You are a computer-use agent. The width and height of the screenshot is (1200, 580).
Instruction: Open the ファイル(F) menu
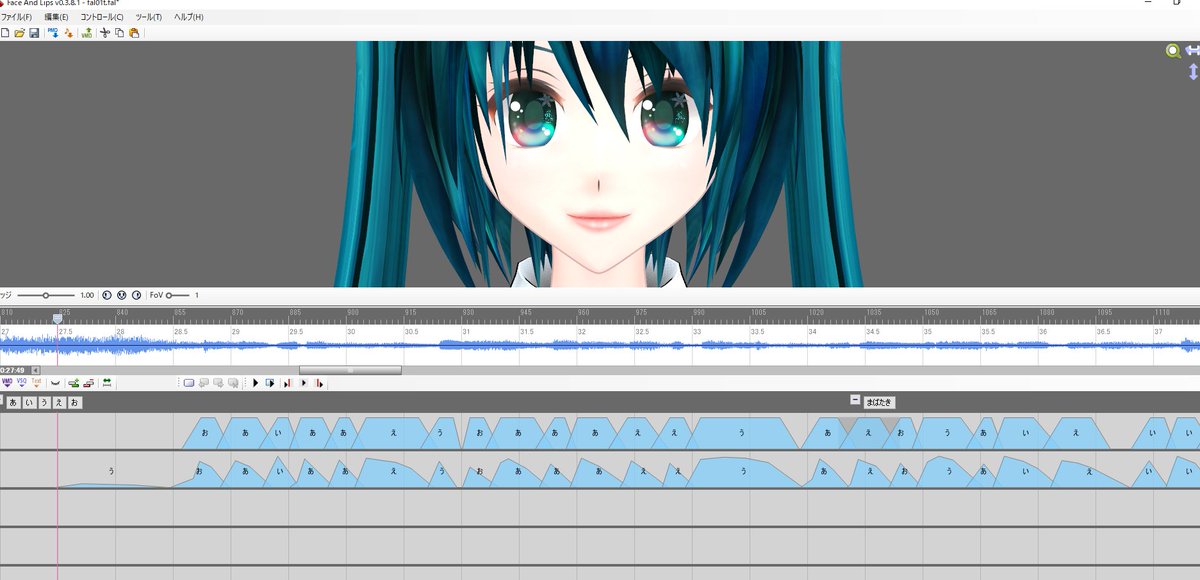(x=16, y=17)
